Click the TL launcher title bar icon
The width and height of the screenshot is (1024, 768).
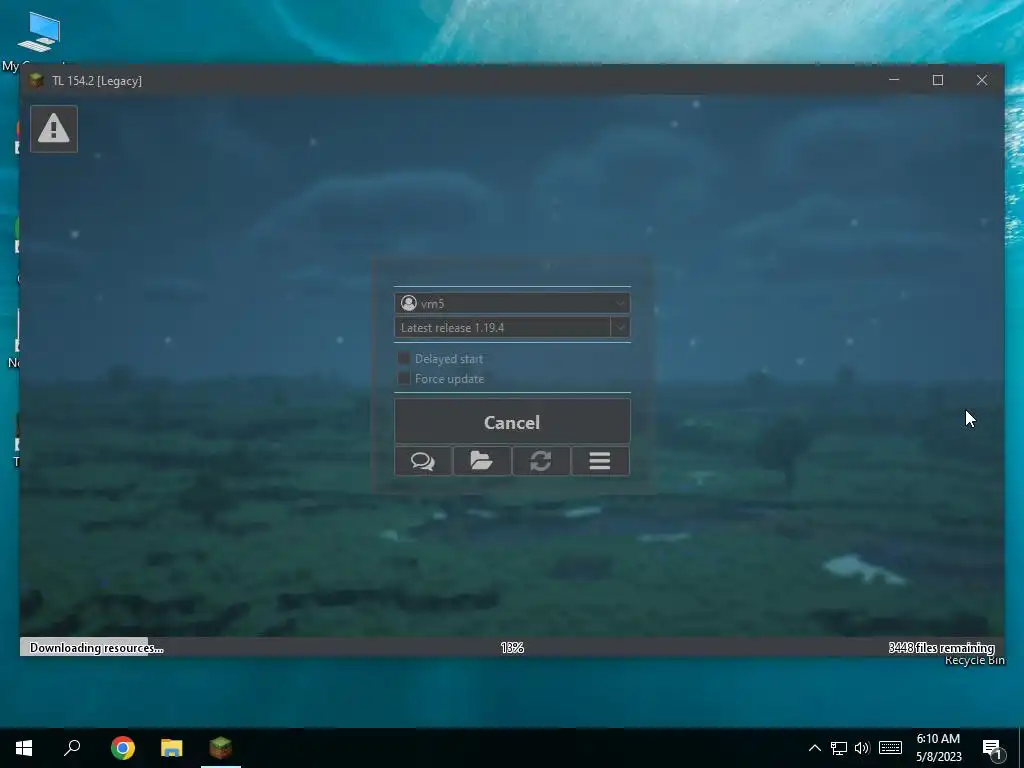[37, 80]
